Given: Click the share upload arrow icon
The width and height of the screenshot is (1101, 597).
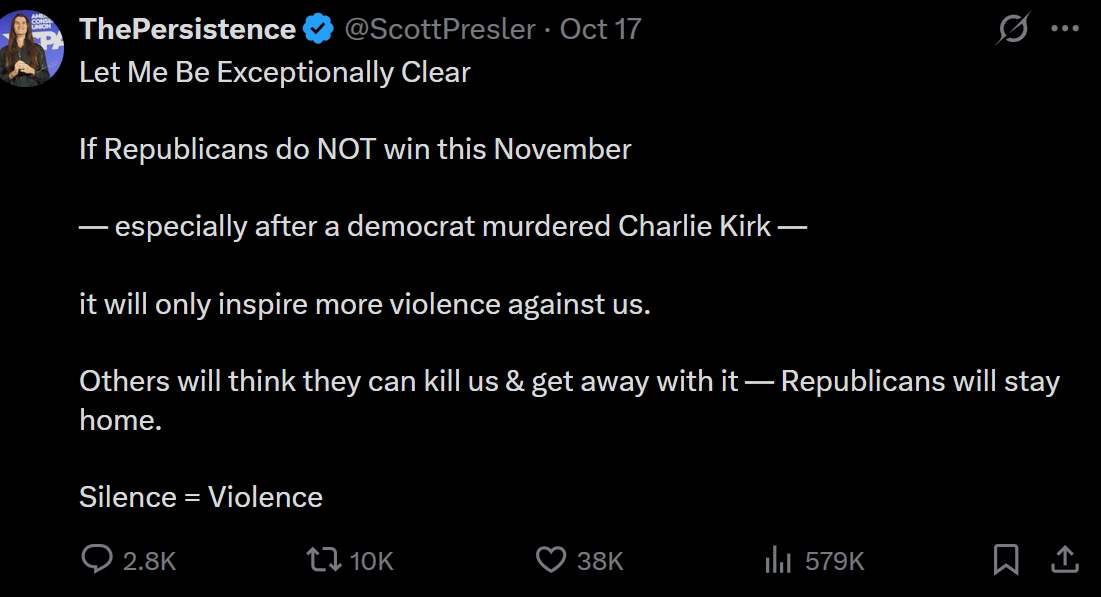Looking at the screenshot, I should point(1065,559).
